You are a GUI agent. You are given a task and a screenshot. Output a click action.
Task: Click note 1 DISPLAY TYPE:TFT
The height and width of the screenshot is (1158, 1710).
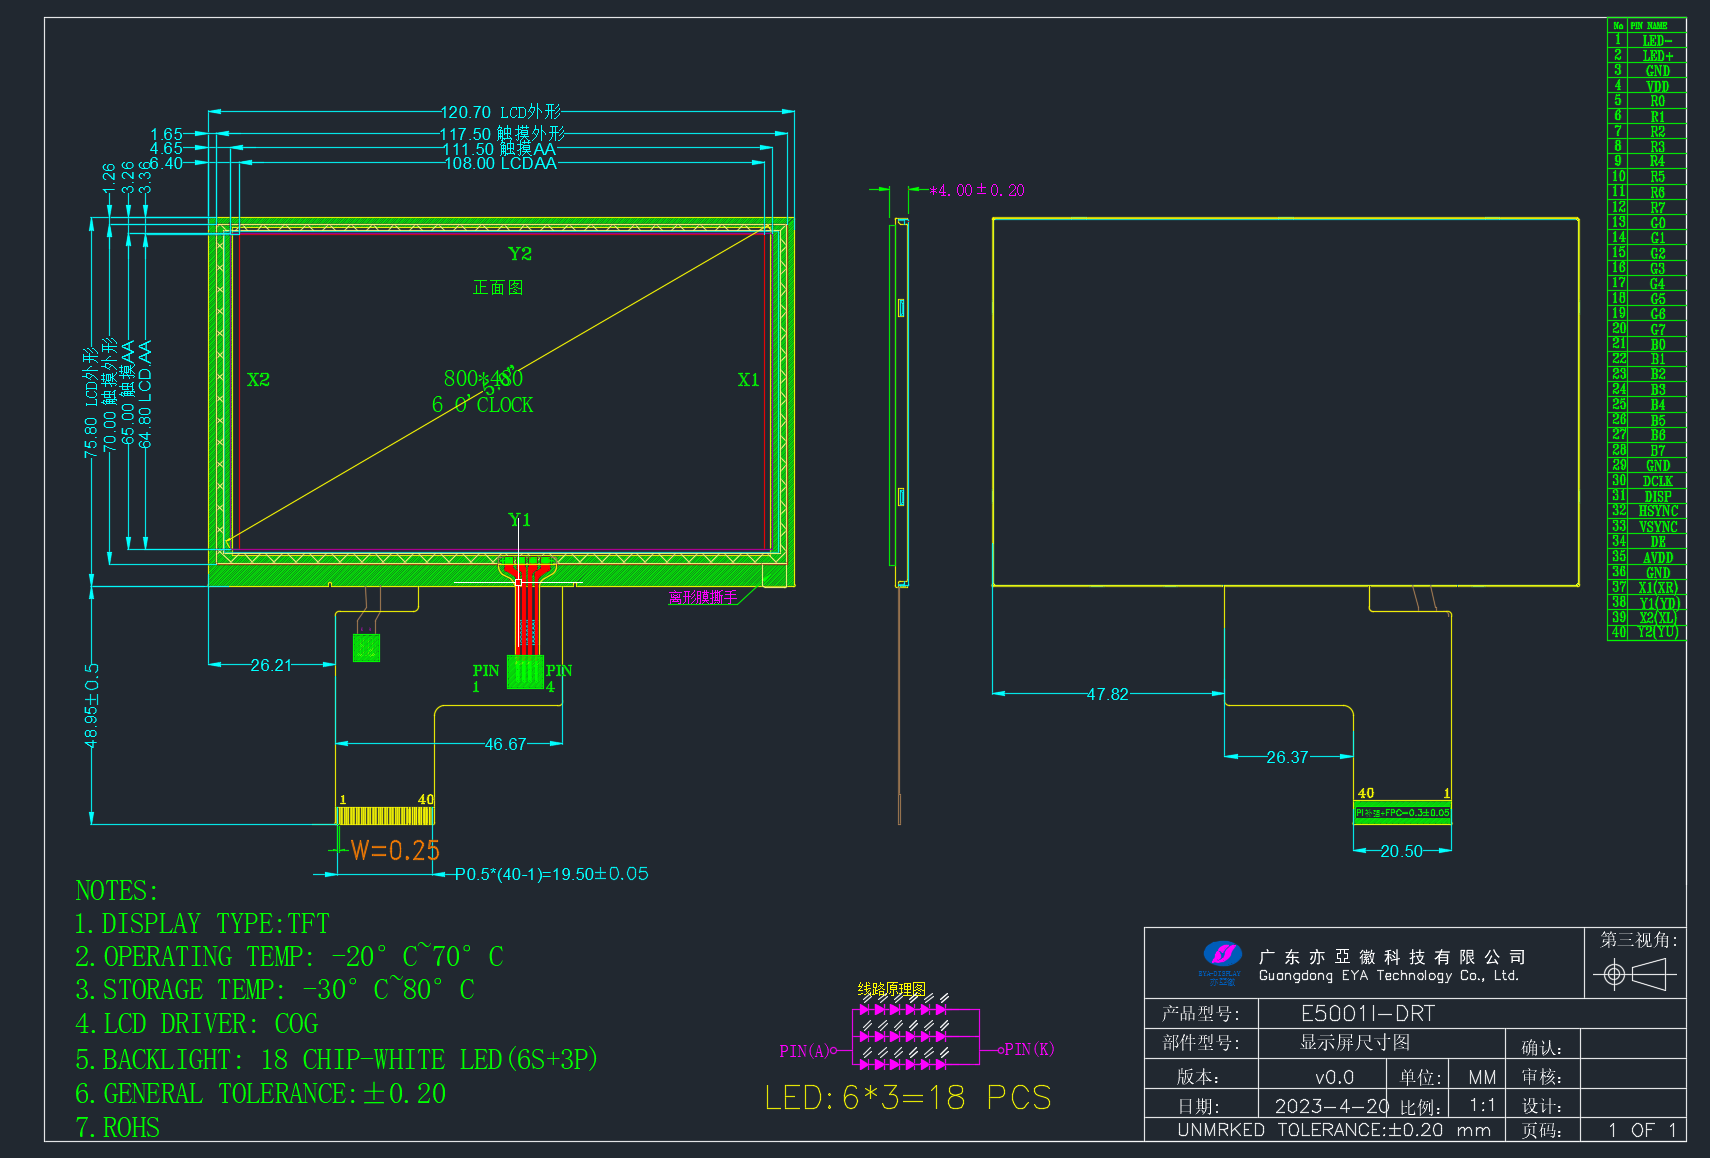click(x=203, y=923)
